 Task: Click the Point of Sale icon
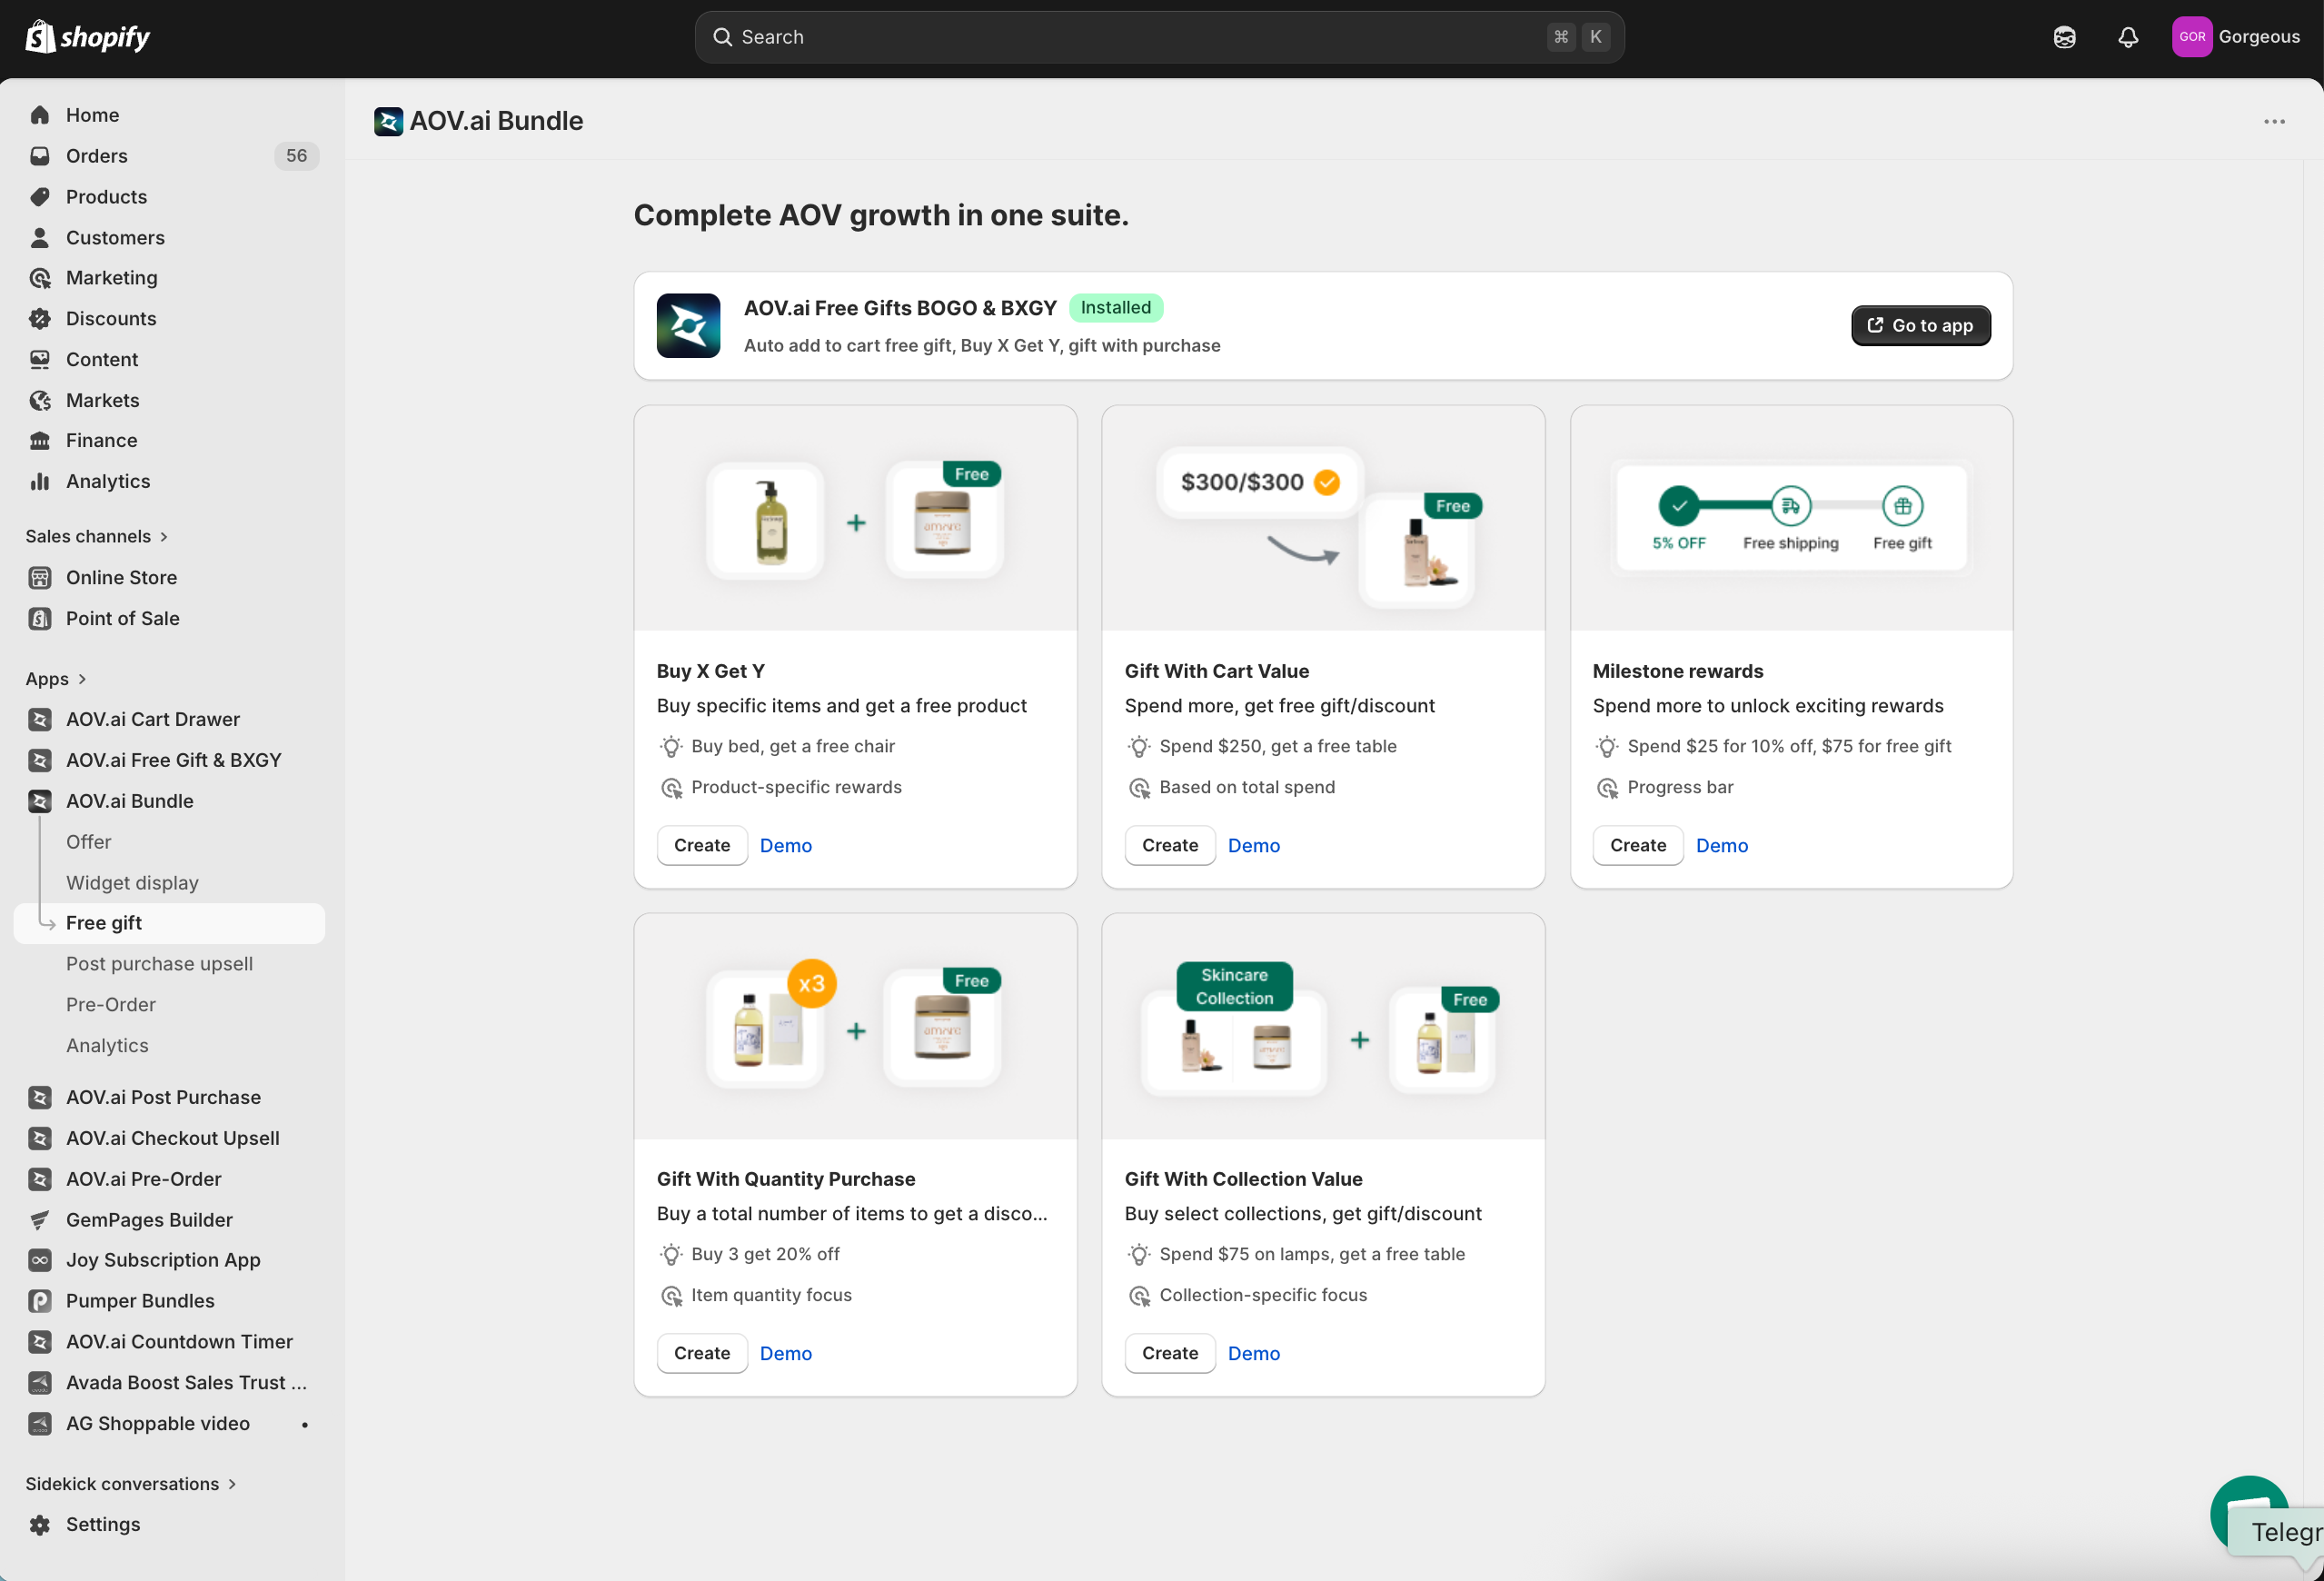[x=40, y=618]
